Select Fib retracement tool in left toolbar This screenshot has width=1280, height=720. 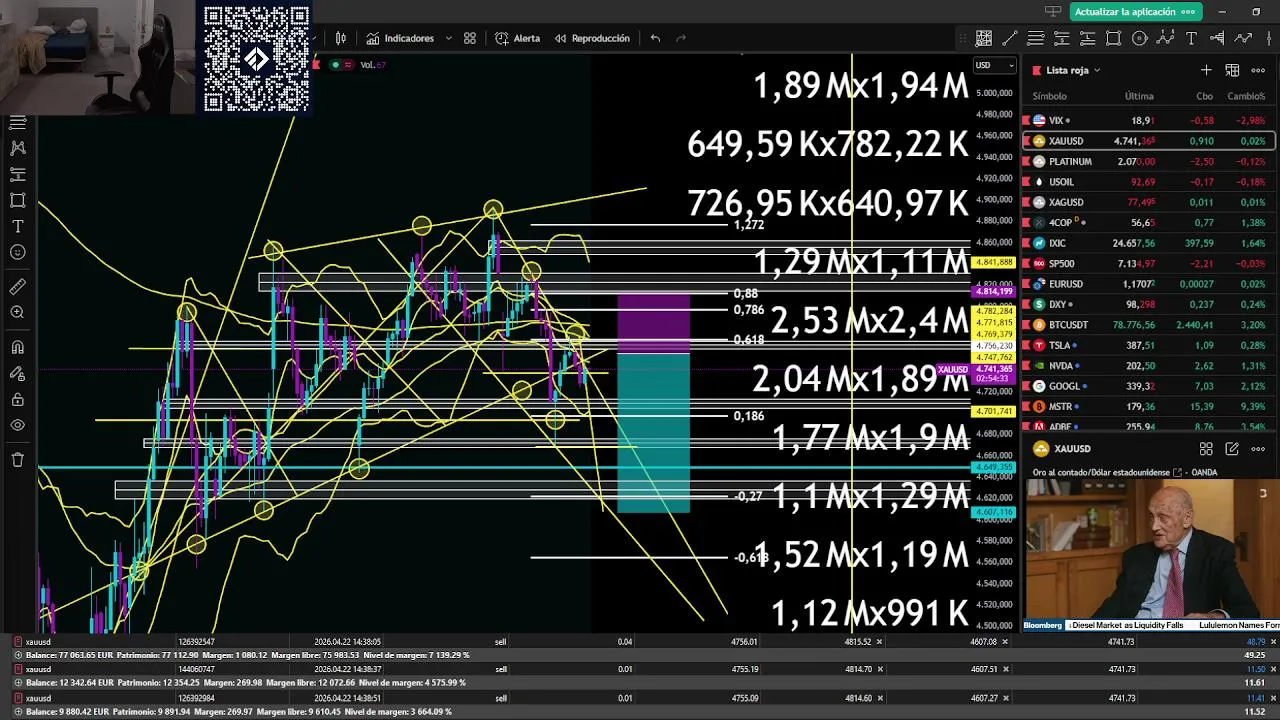point(17,122)
